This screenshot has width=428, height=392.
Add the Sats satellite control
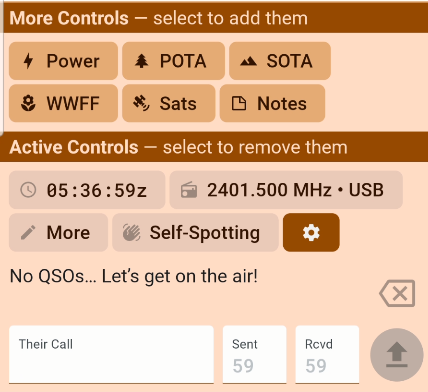[169, 103]
